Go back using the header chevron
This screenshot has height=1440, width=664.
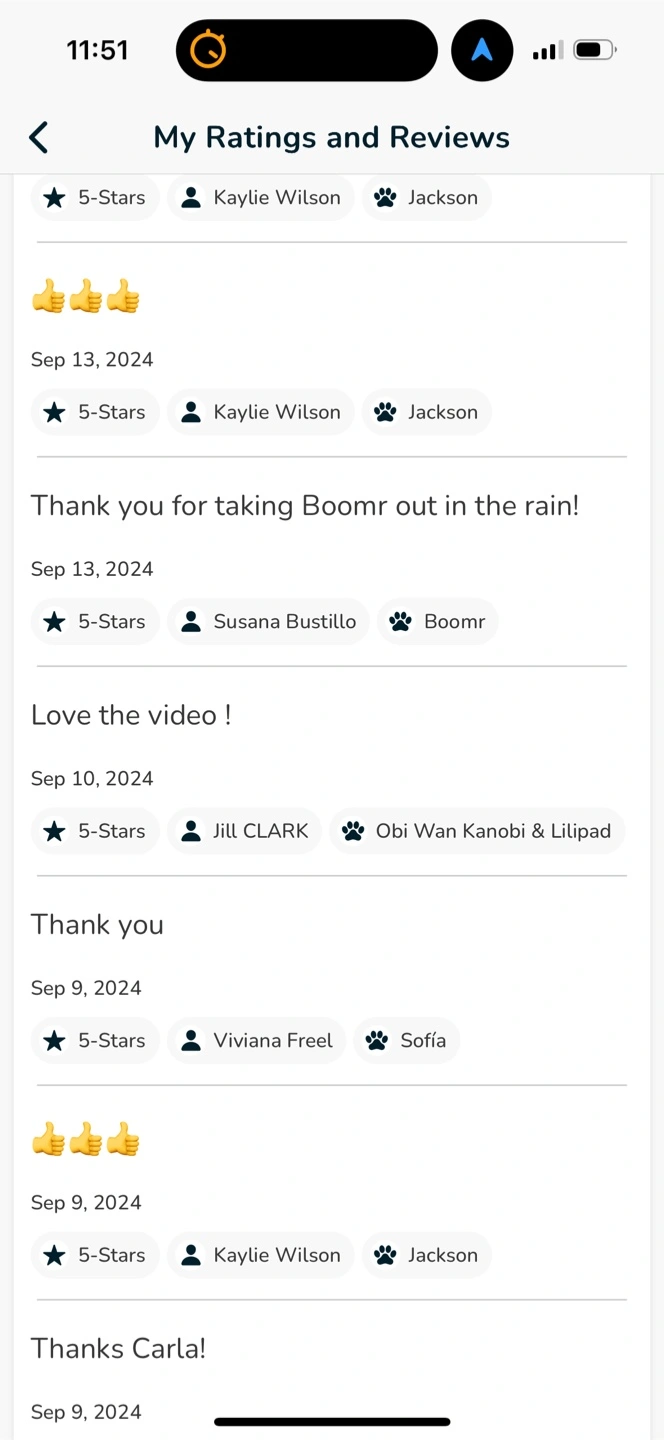coord(39,137)
